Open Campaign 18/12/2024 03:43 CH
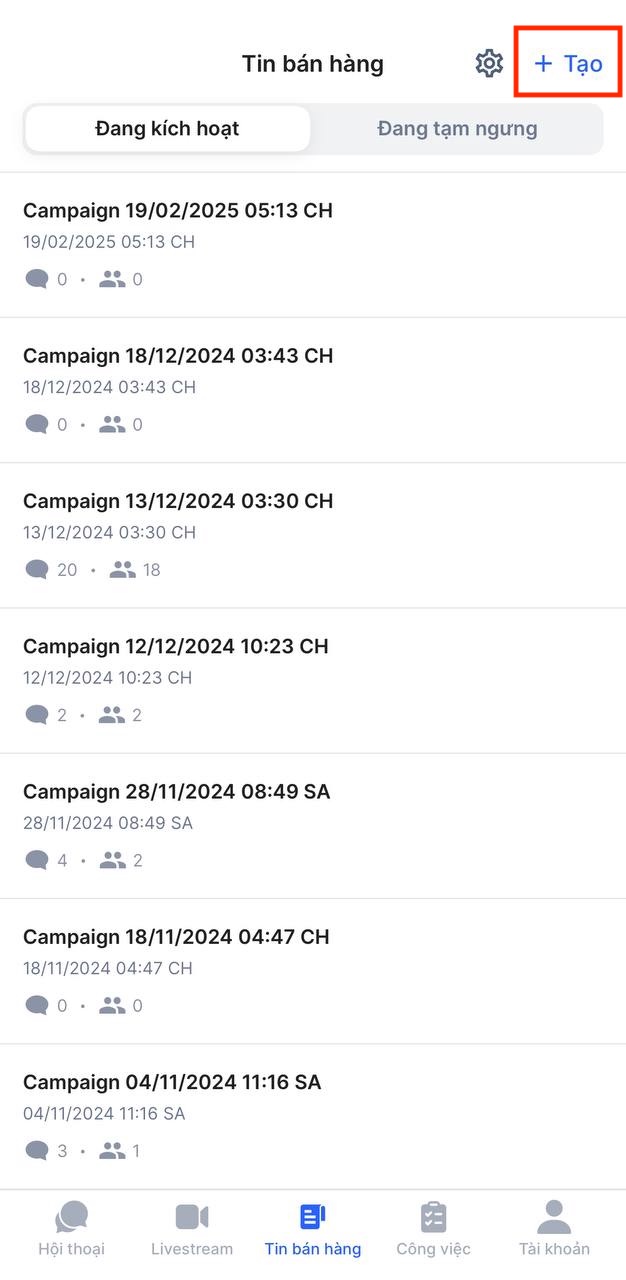The height and width of the screenshot is (1280, 626). point(178,356)
